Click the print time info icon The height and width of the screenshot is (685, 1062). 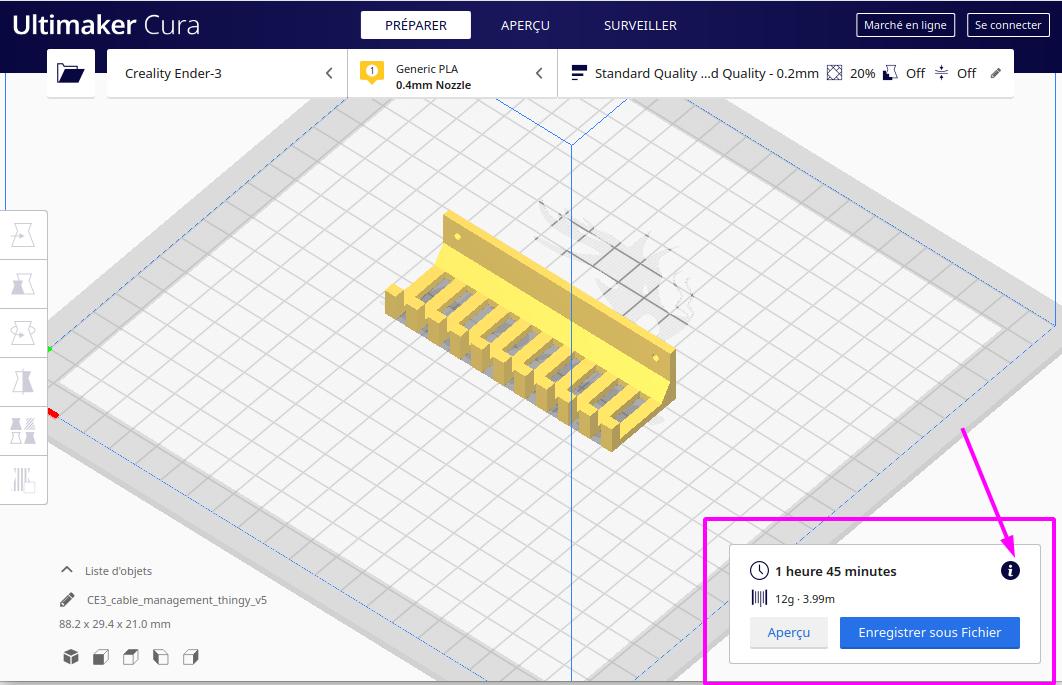tap(1010, 570)
